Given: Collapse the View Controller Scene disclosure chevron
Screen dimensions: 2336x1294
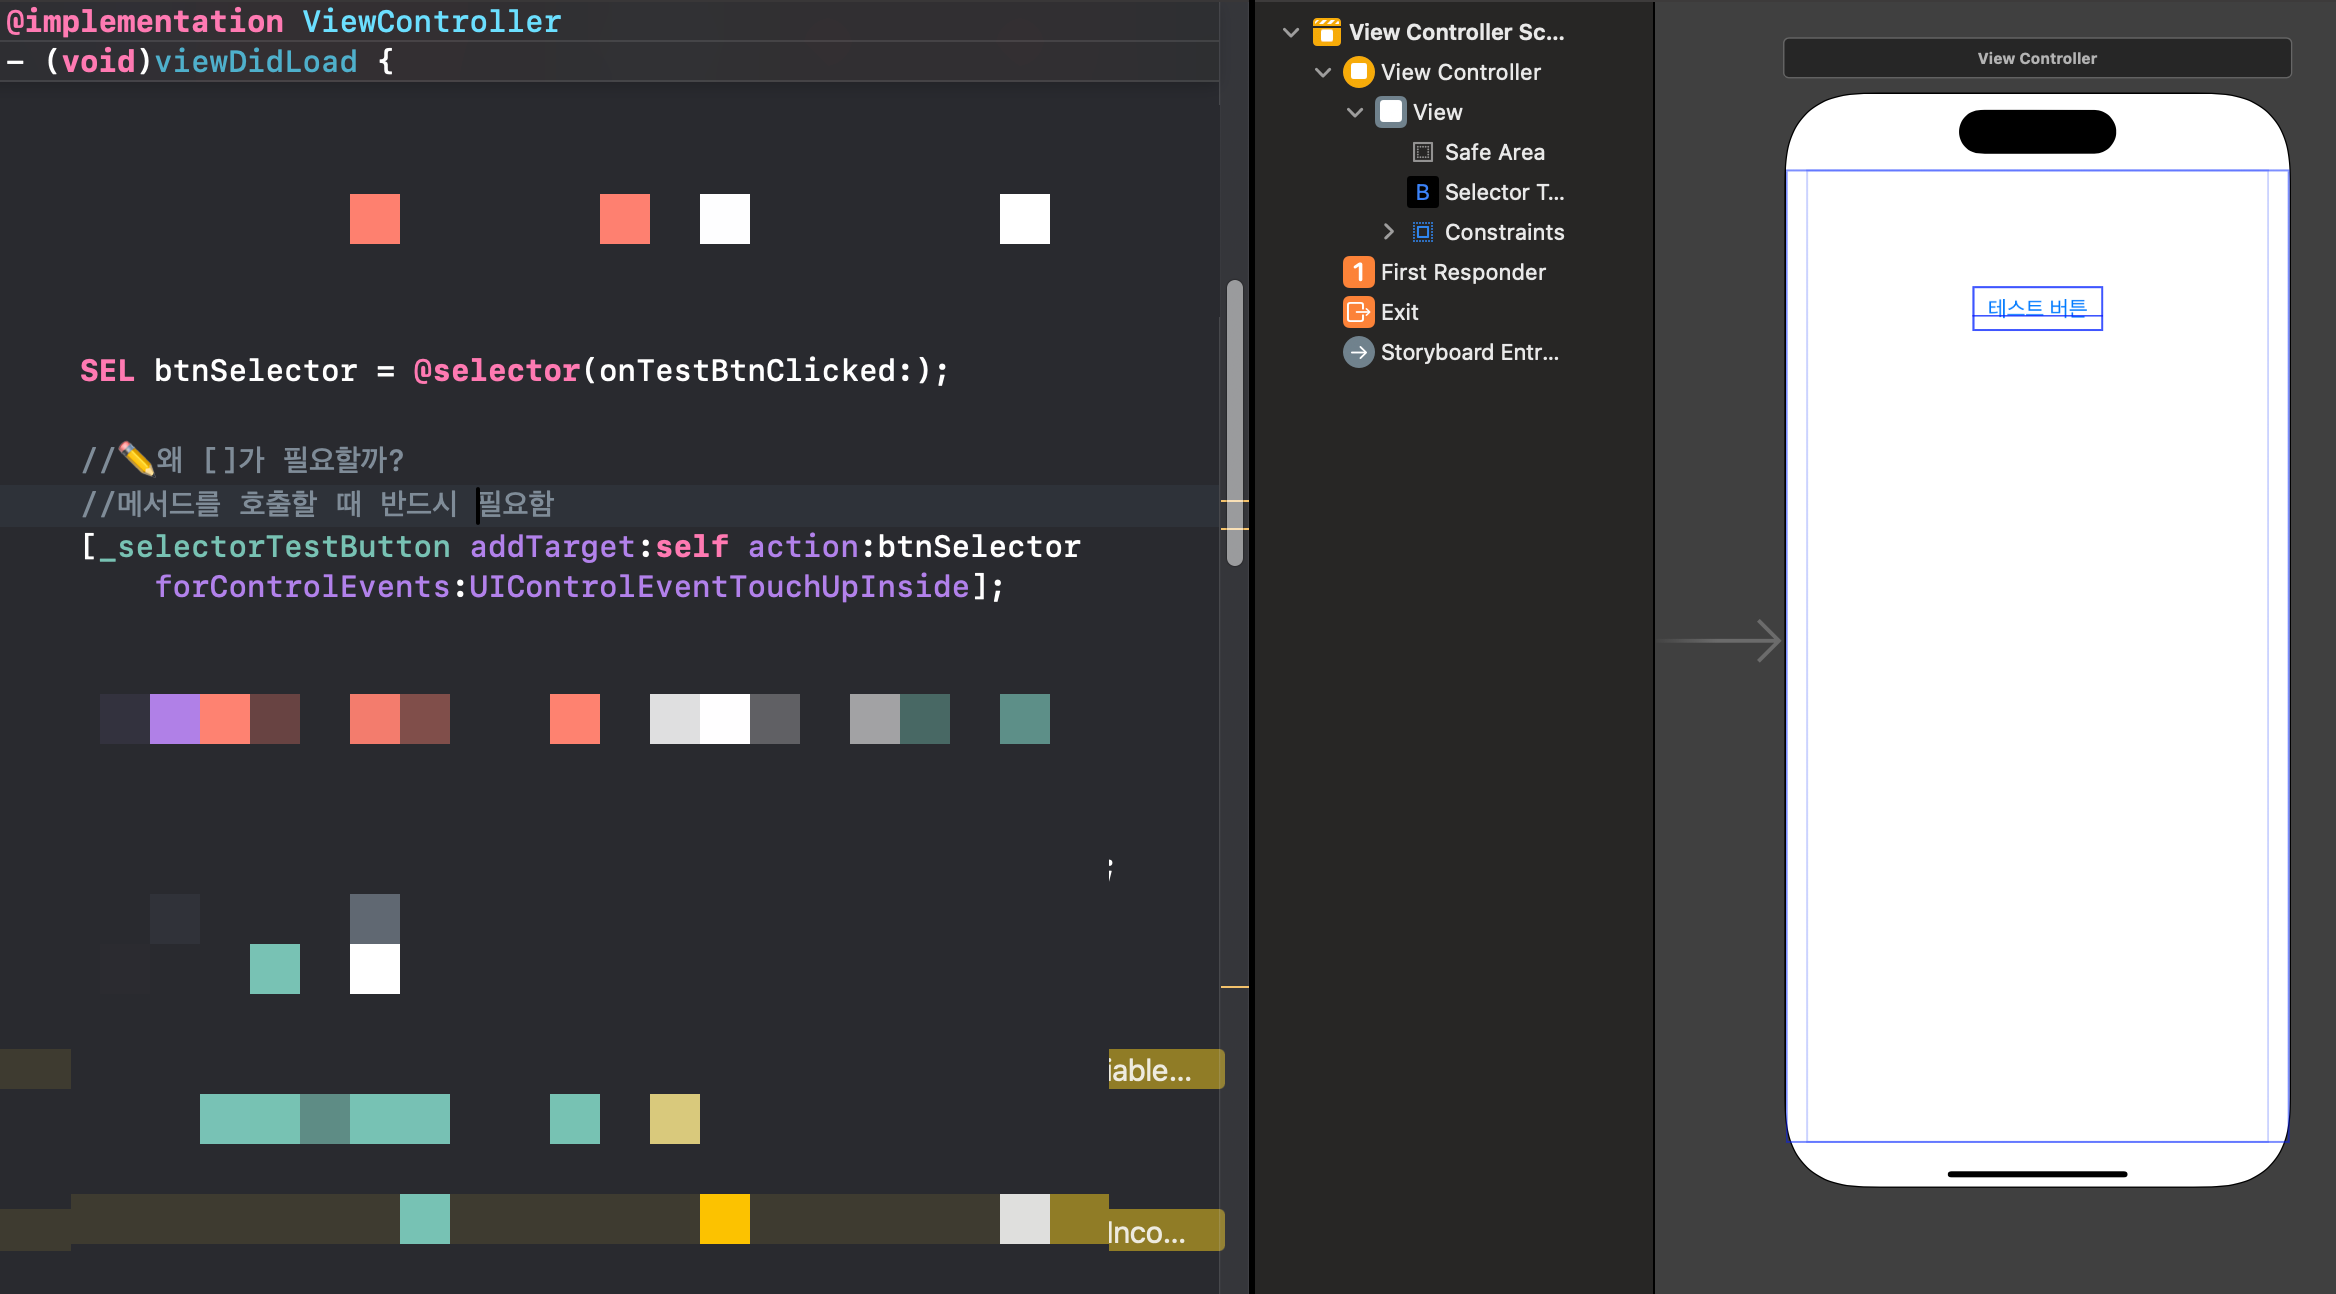Looking at the screenshot, I should 1291,32.
